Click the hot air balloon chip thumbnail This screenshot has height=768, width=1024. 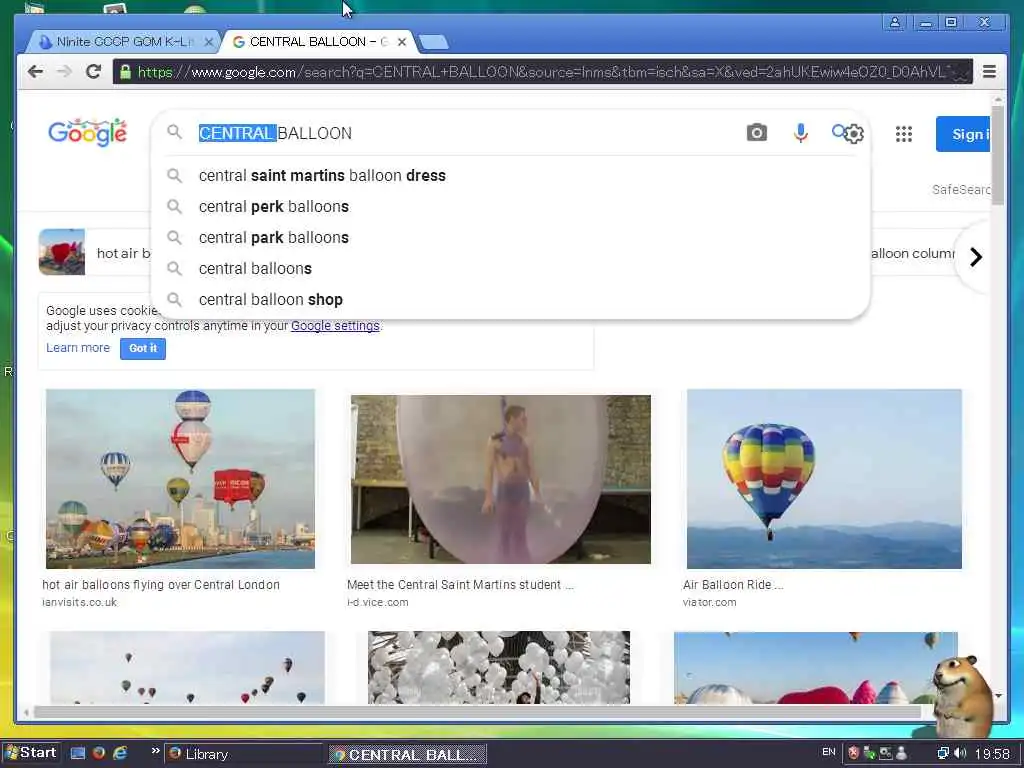61,251
